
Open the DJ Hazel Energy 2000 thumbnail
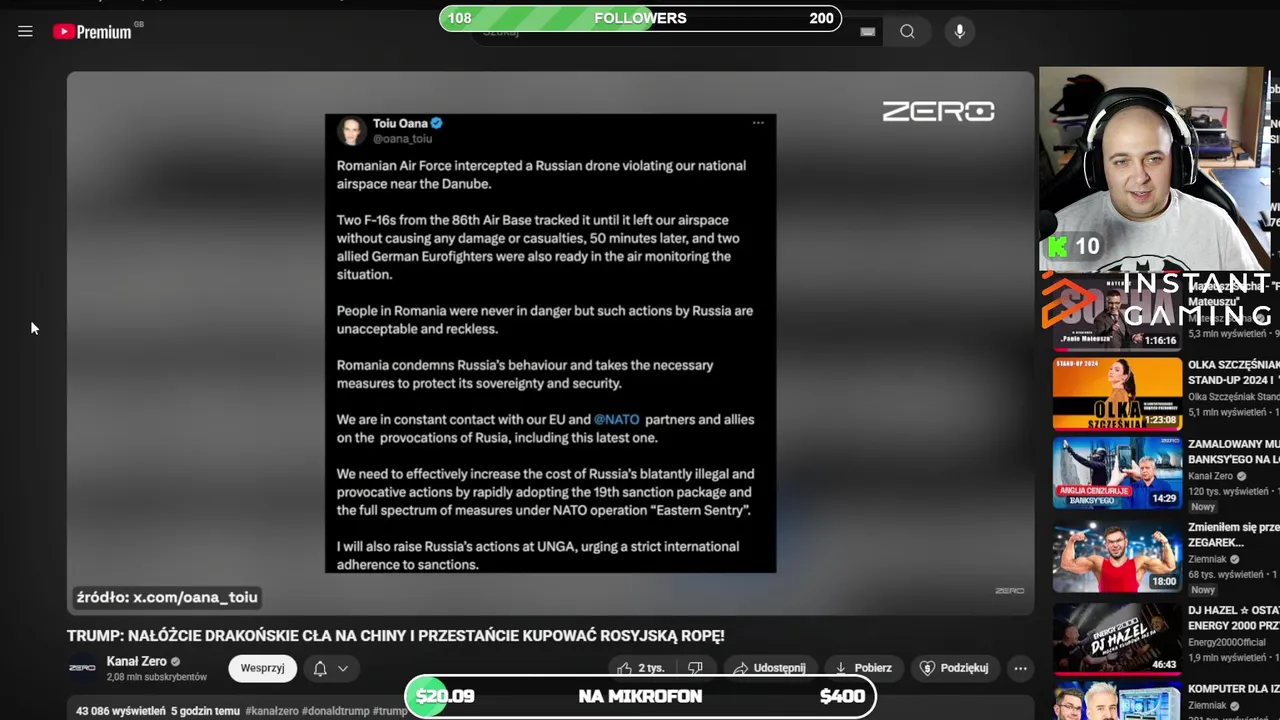click(1117, 638)
